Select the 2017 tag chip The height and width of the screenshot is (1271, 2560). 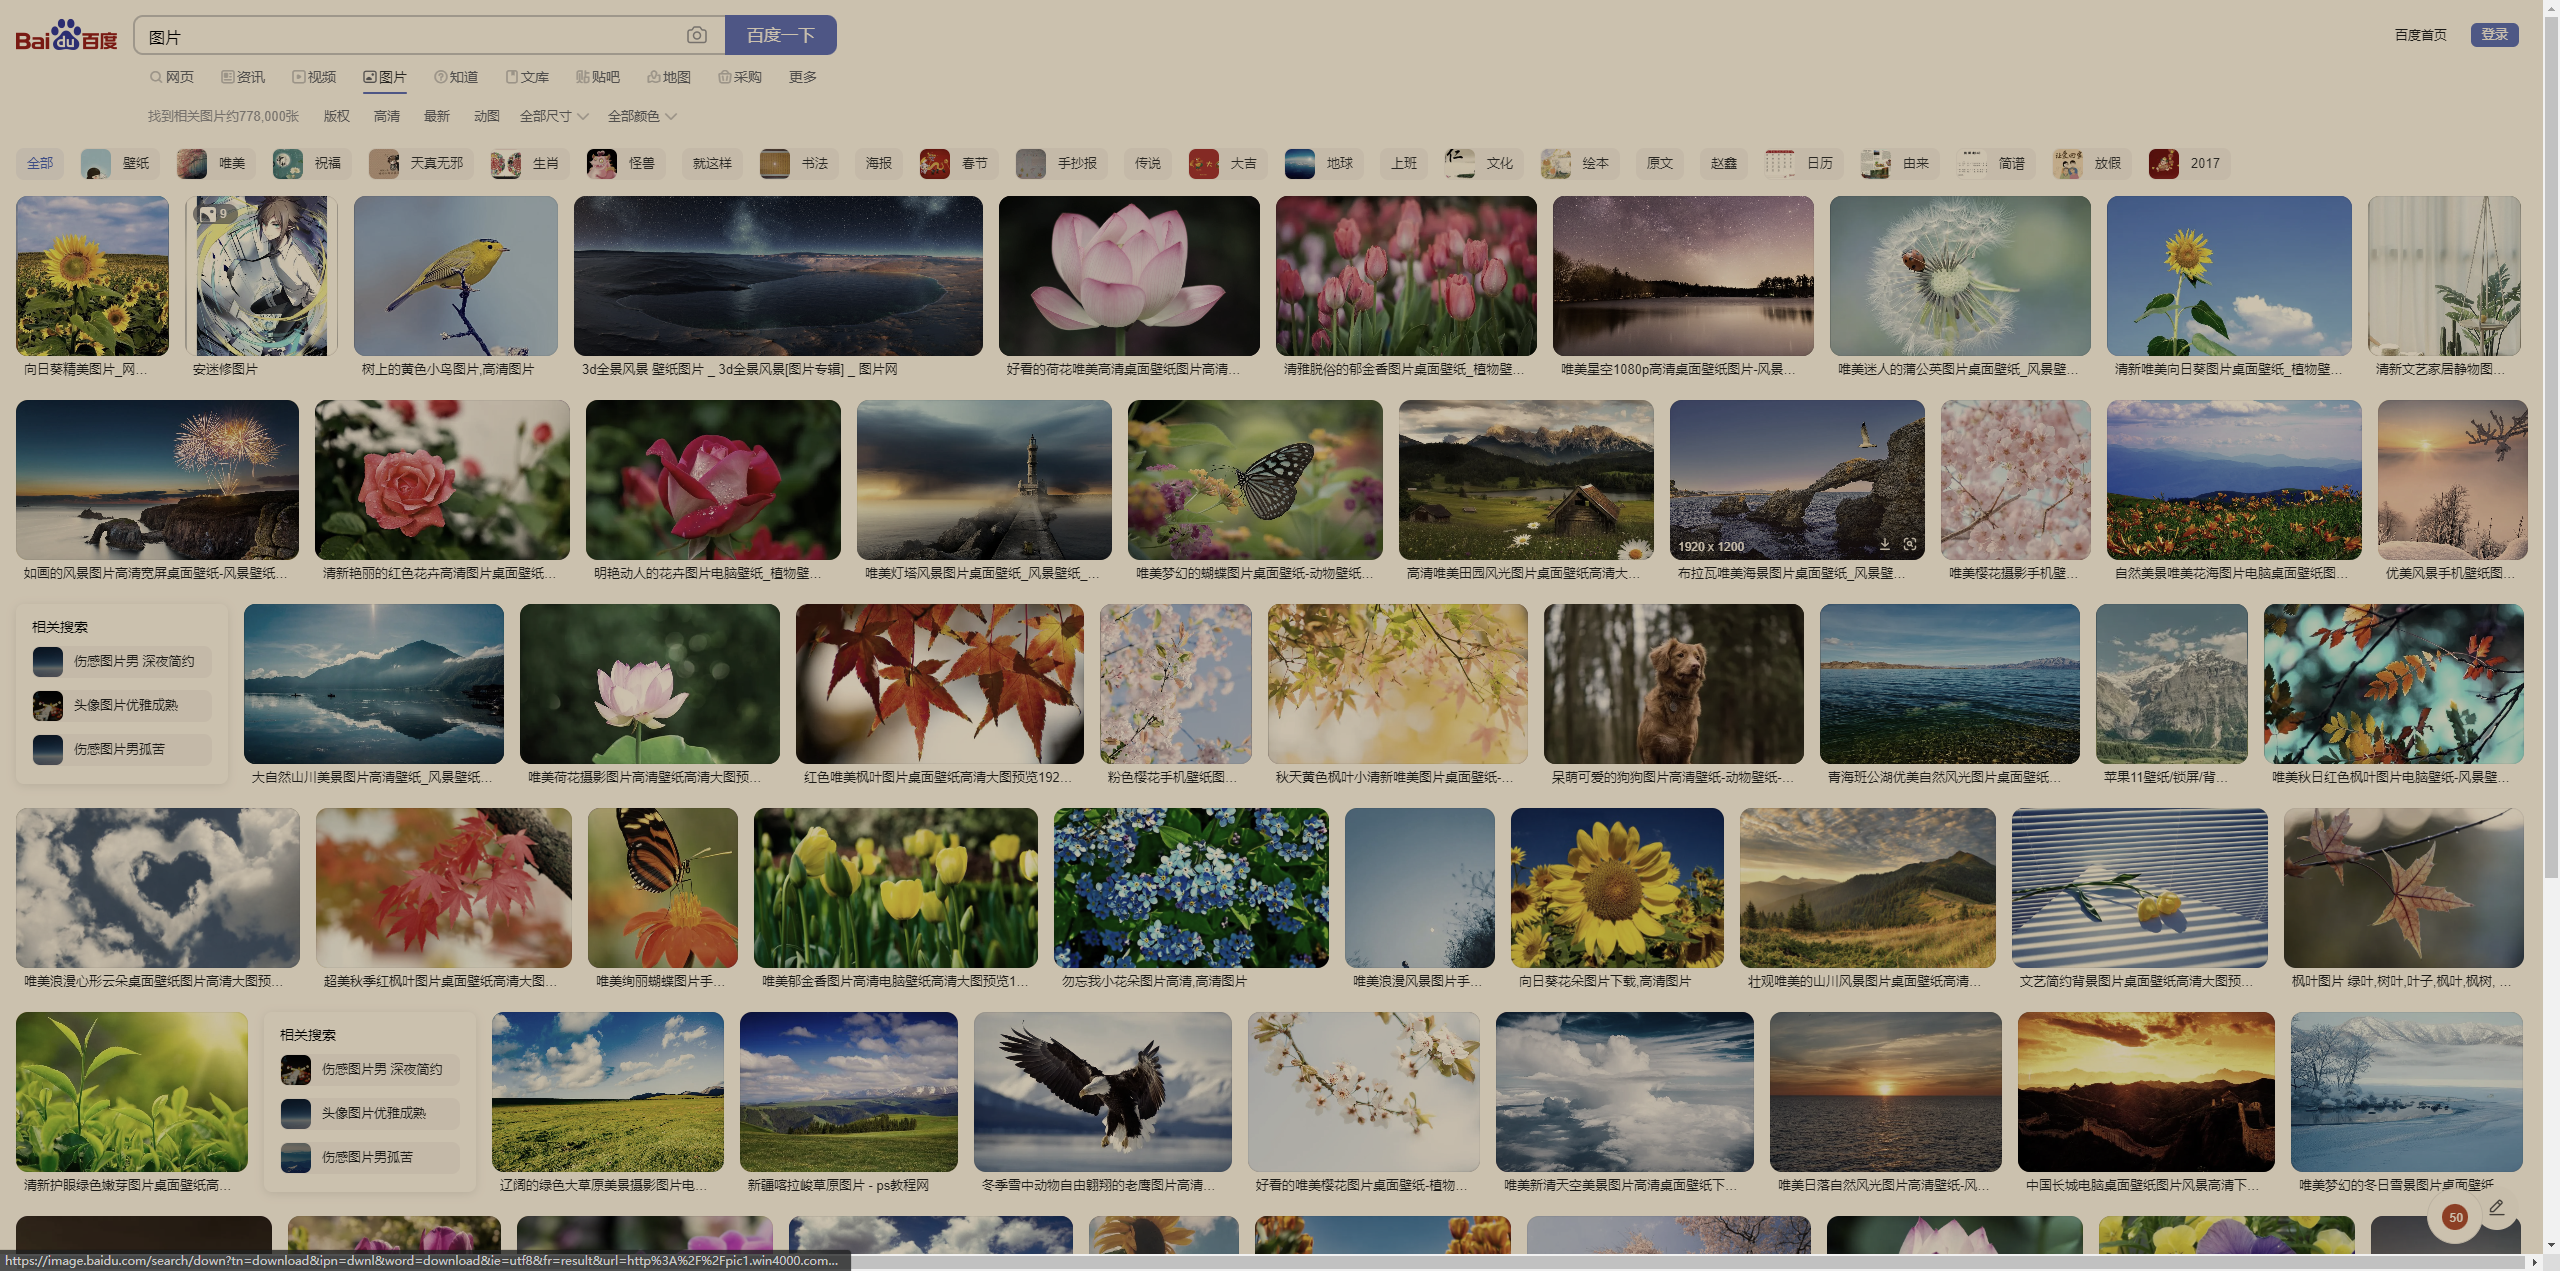(2187, 163)
